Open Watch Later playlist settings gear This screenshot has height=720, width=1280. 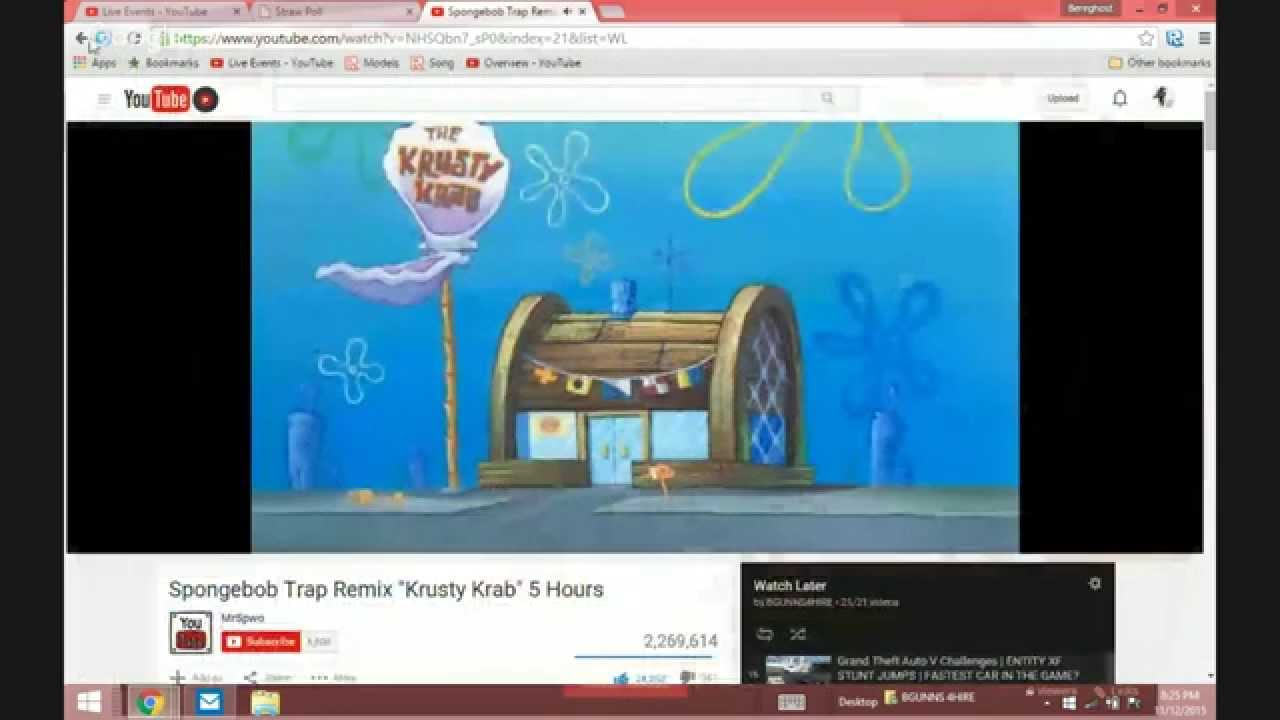(1094, 583)
